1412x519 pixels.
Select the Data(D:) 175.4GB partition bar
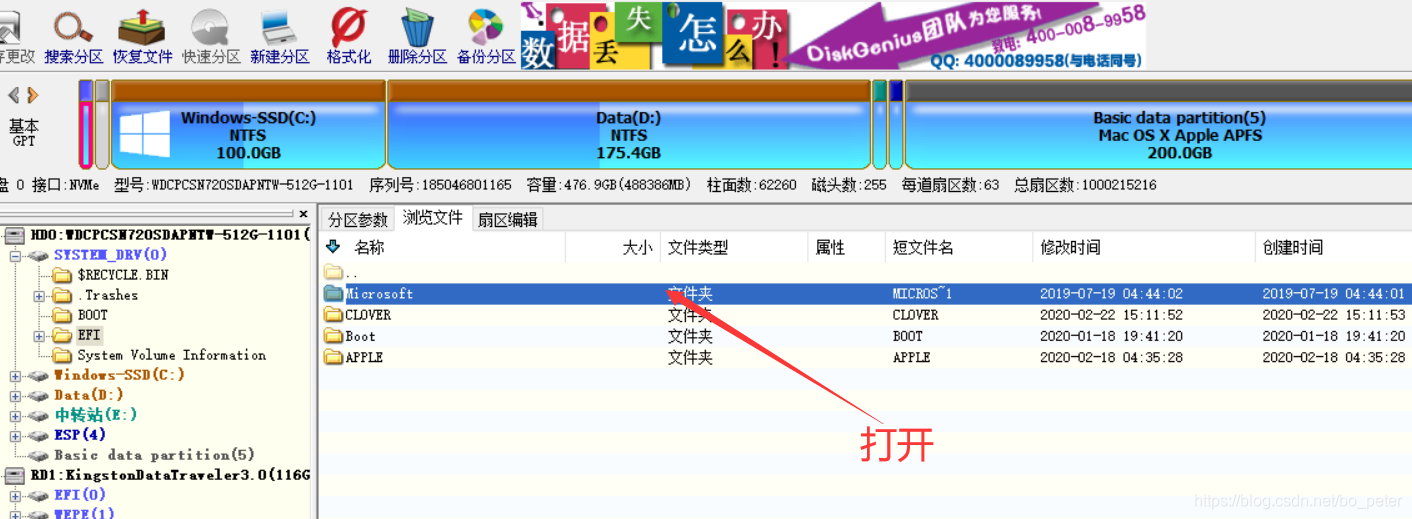[x=629, y=125]
